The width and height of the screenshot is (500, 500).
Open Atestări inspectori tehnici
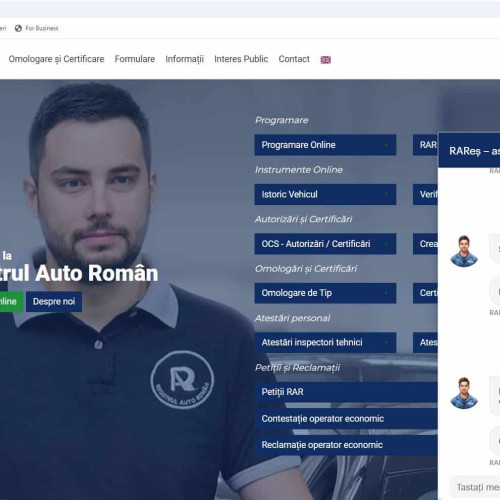[x=325, y=342]
